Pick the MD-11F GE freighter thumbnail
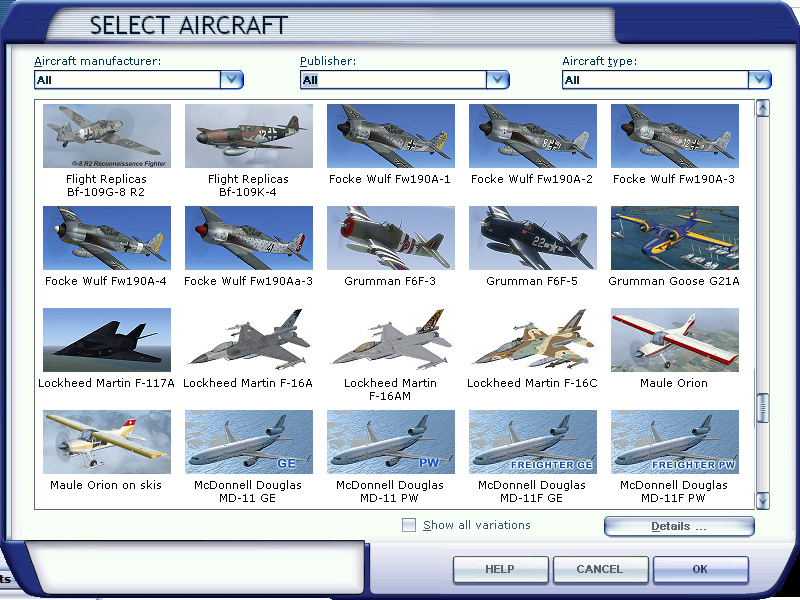Image resolution: width=800 pixels, height=600 pixels. [532, 442]
